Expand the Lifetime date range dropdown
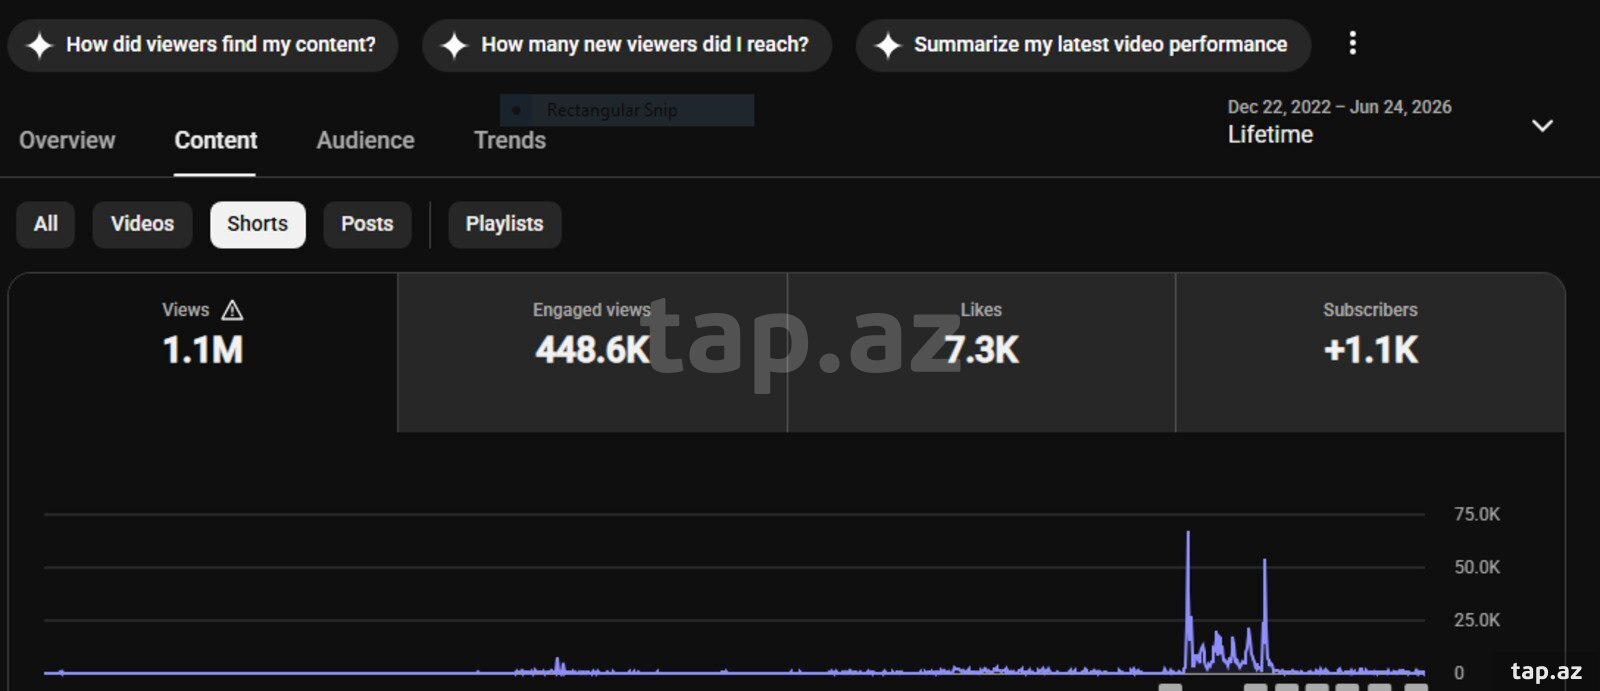This screenshot has width=1600, height=691. (x=1390, y=122)
